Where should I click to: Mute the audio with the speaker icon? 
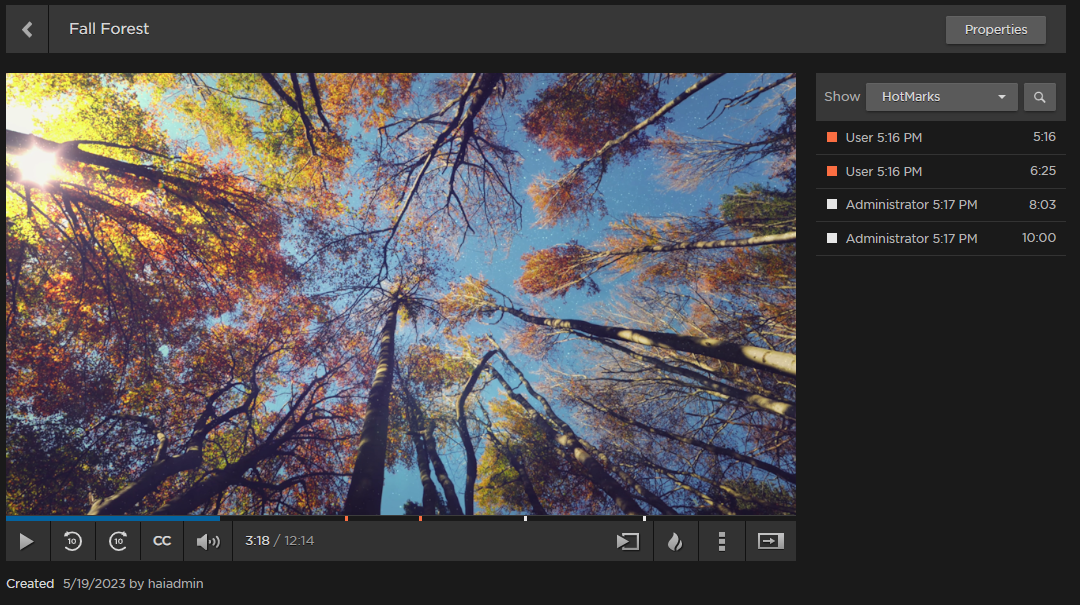click(x=208, y=541)
